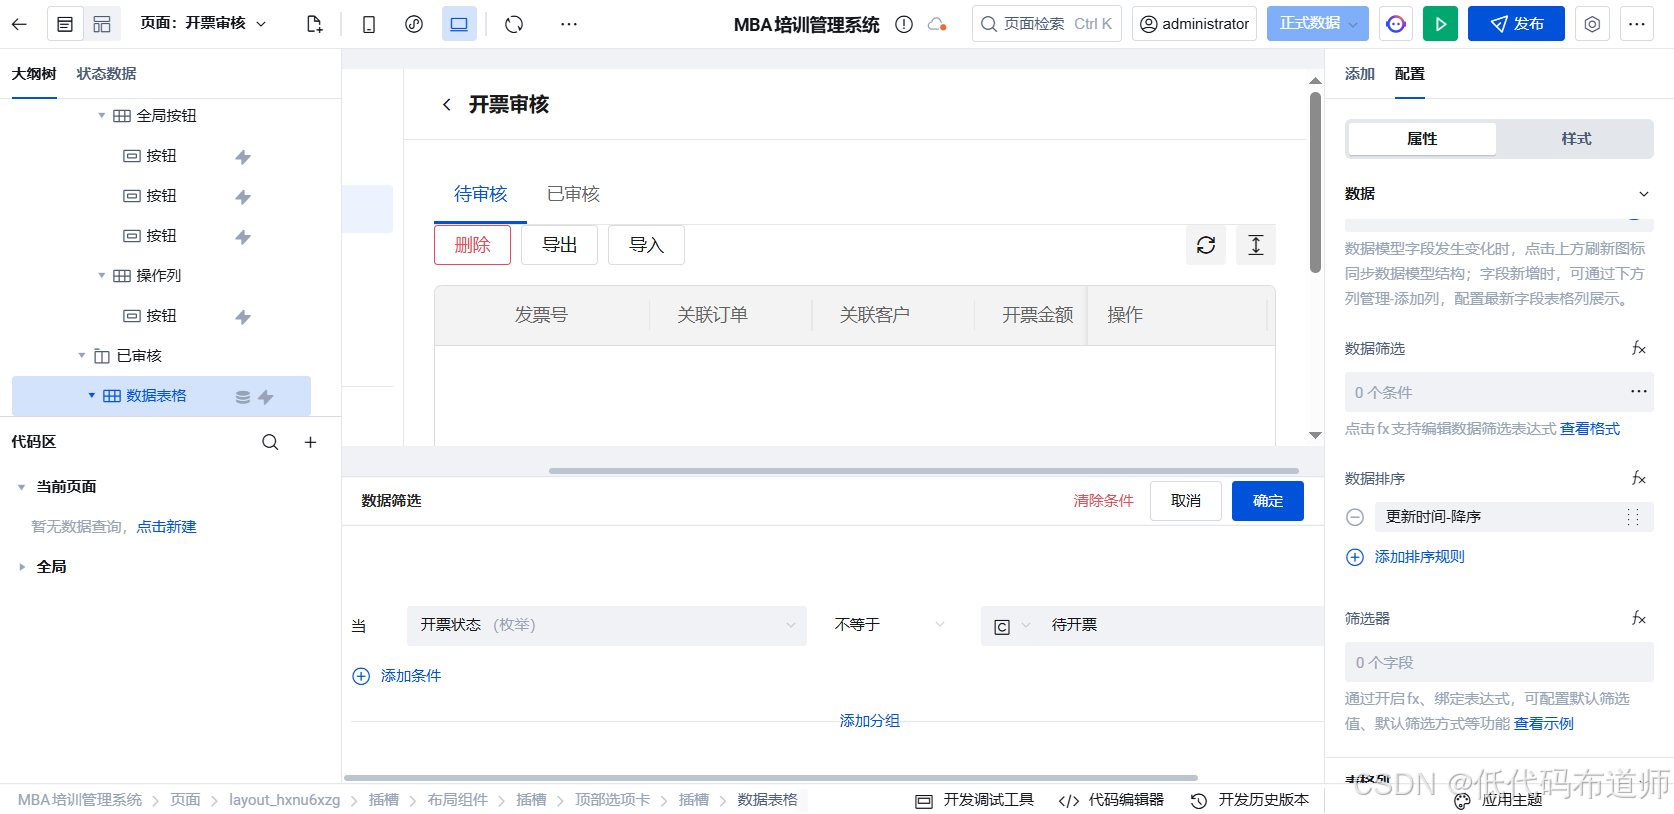Click the database icon on 数据表格 row
Screen dimensions: 1674x814
[243, 397]
